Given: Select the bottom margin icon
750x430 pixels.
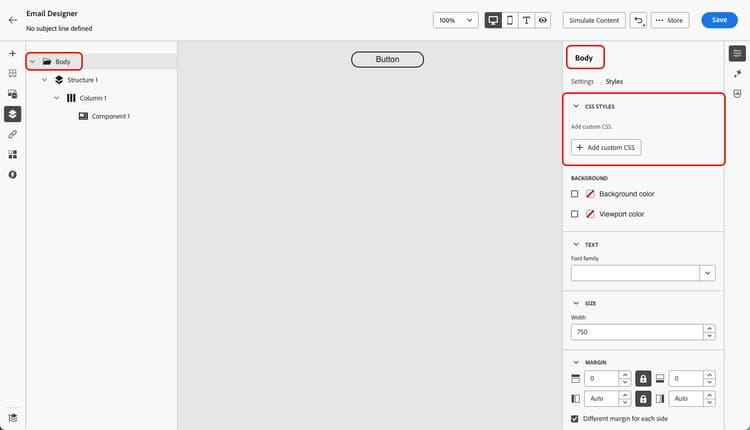Looking at the screenshot, I should pyautogui.click(x=660, y=378).
